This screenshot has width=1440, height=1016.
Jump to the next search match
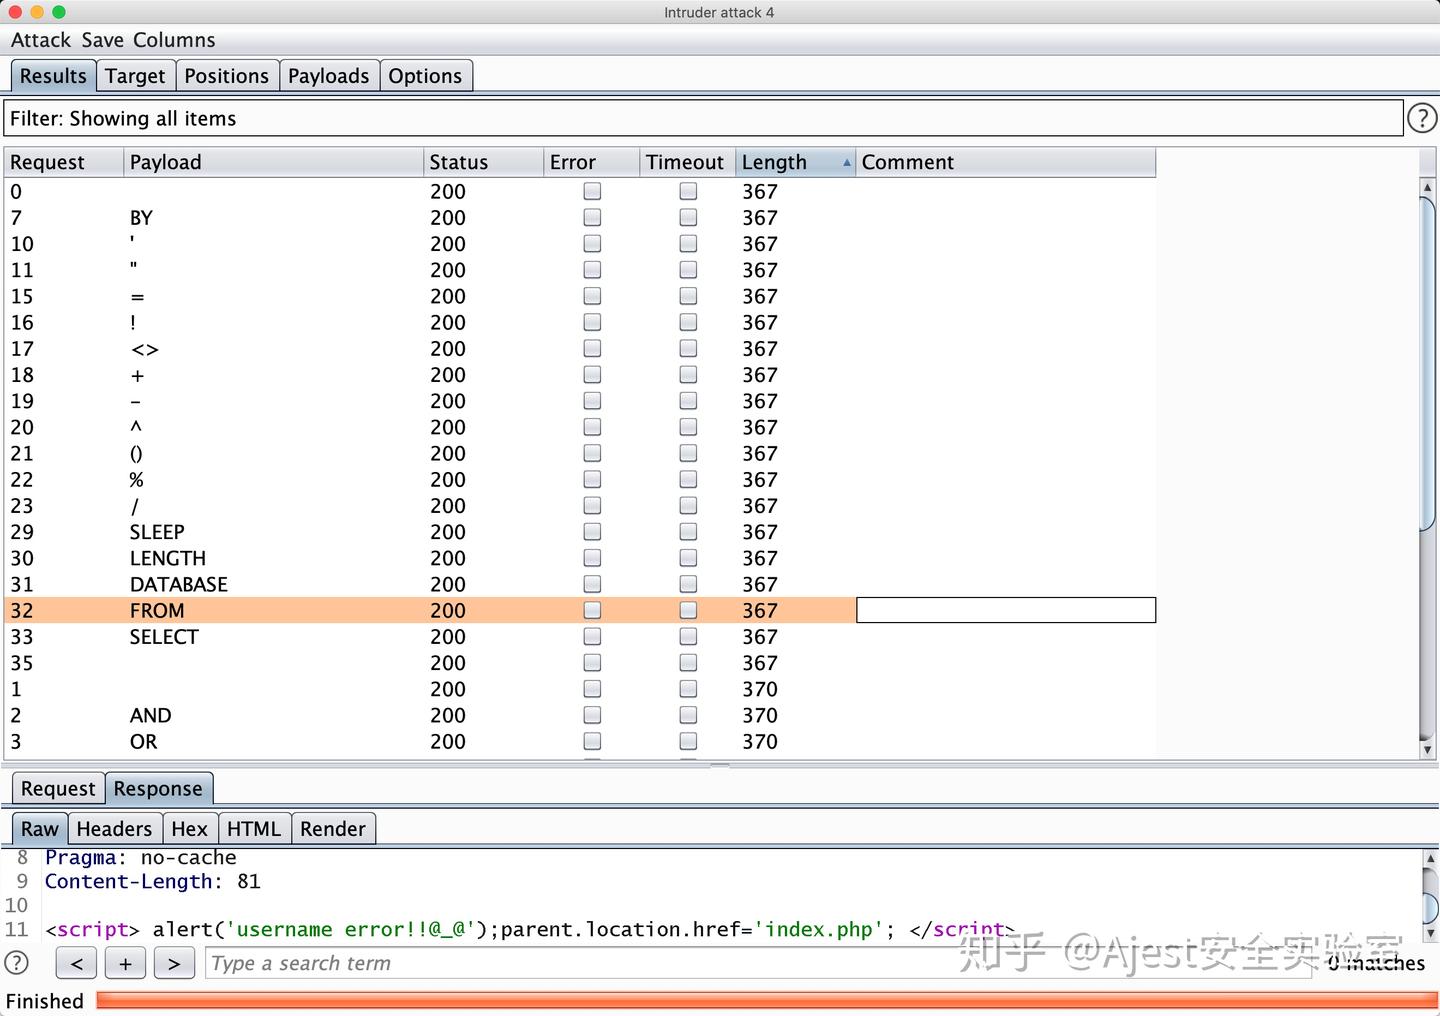[x=174, y=963]
